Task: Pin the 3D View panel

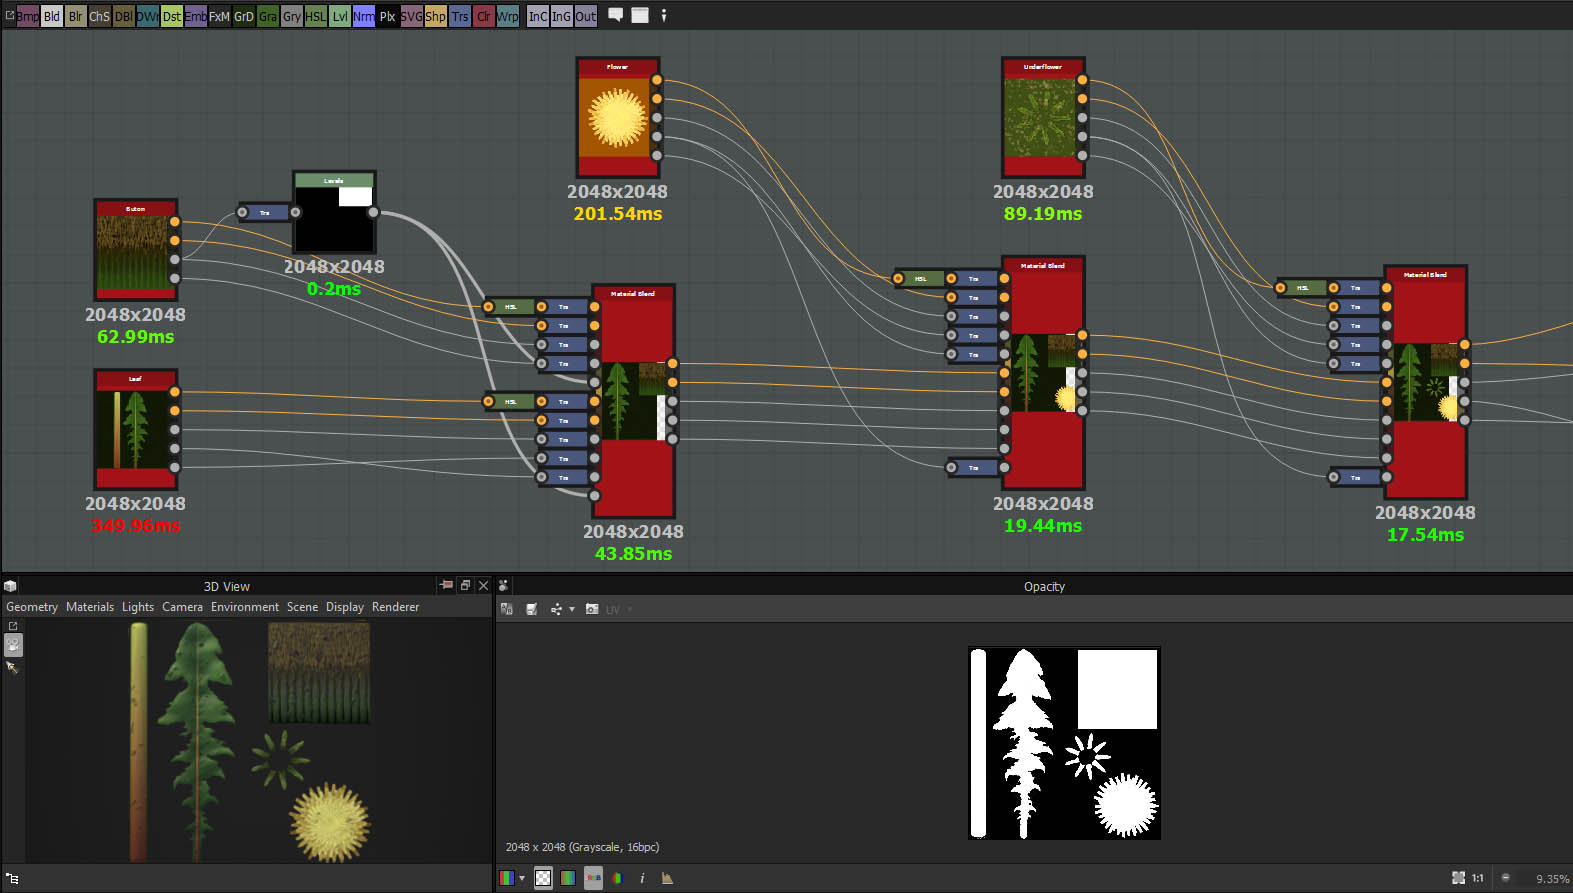Action: [447, 585]
